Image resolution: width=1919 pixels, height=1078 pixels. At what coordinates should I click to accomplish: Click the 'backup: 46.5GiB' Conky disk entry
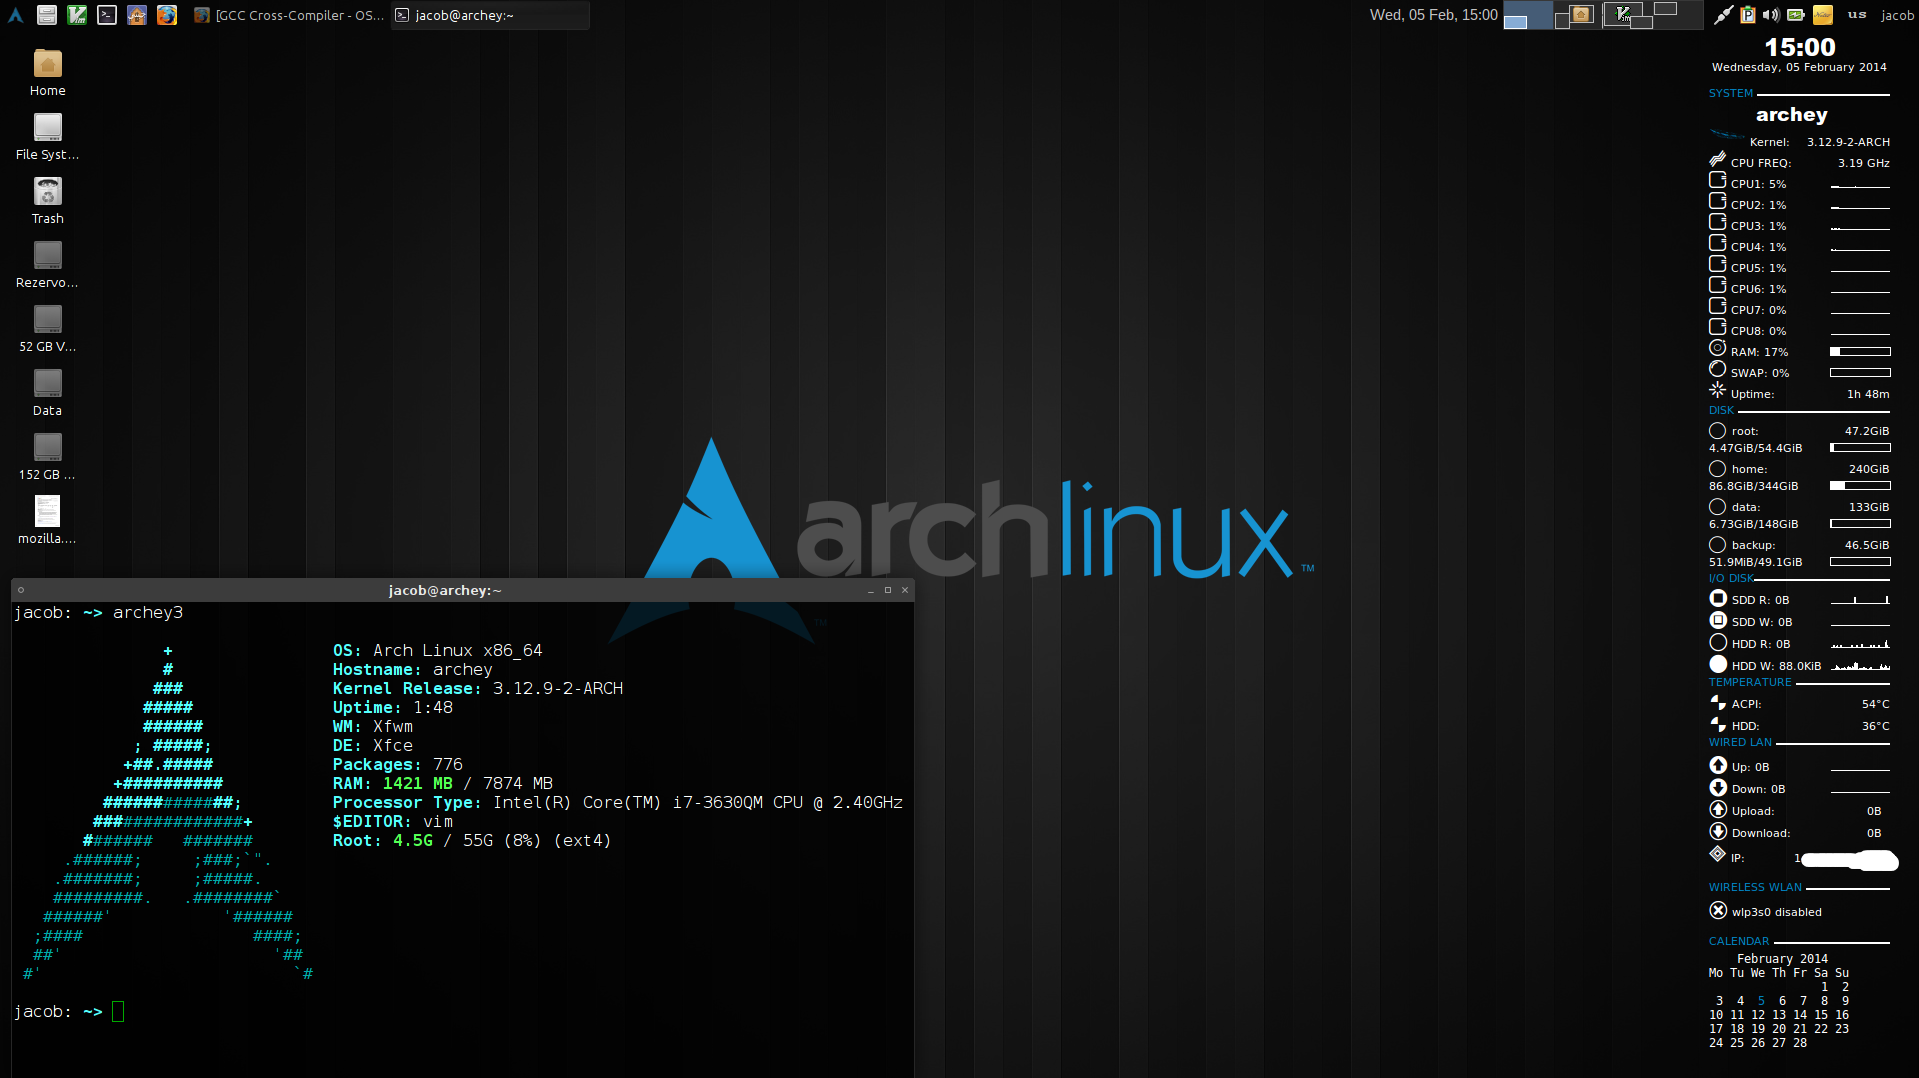point(1800,545)
